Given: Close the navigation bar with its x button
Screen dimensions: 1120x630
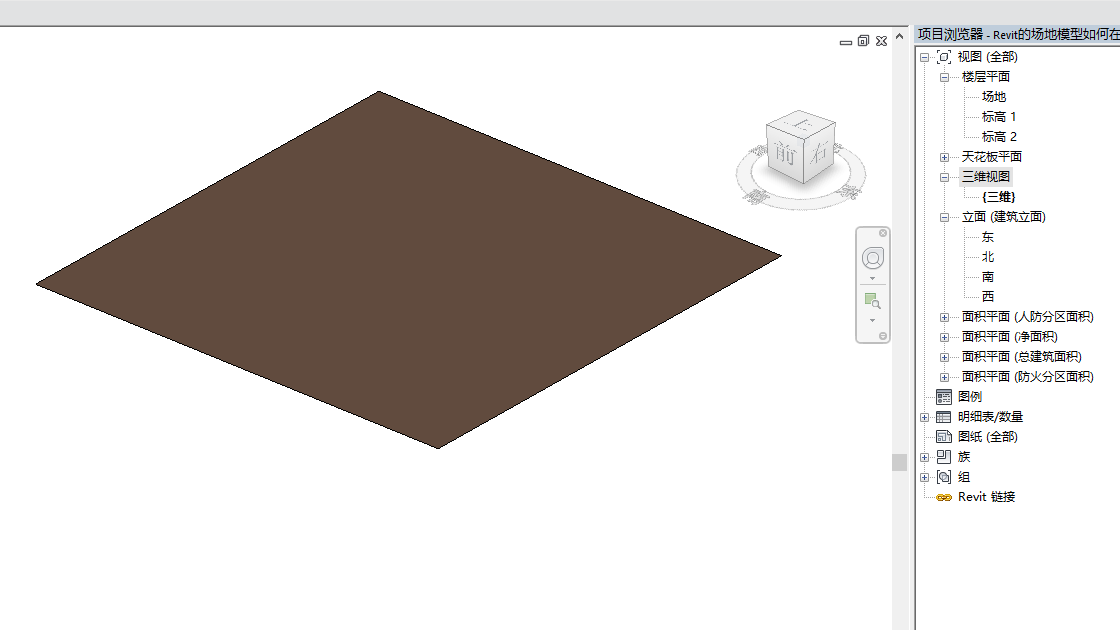Looking at the screenshot, I should pos(883,234).
